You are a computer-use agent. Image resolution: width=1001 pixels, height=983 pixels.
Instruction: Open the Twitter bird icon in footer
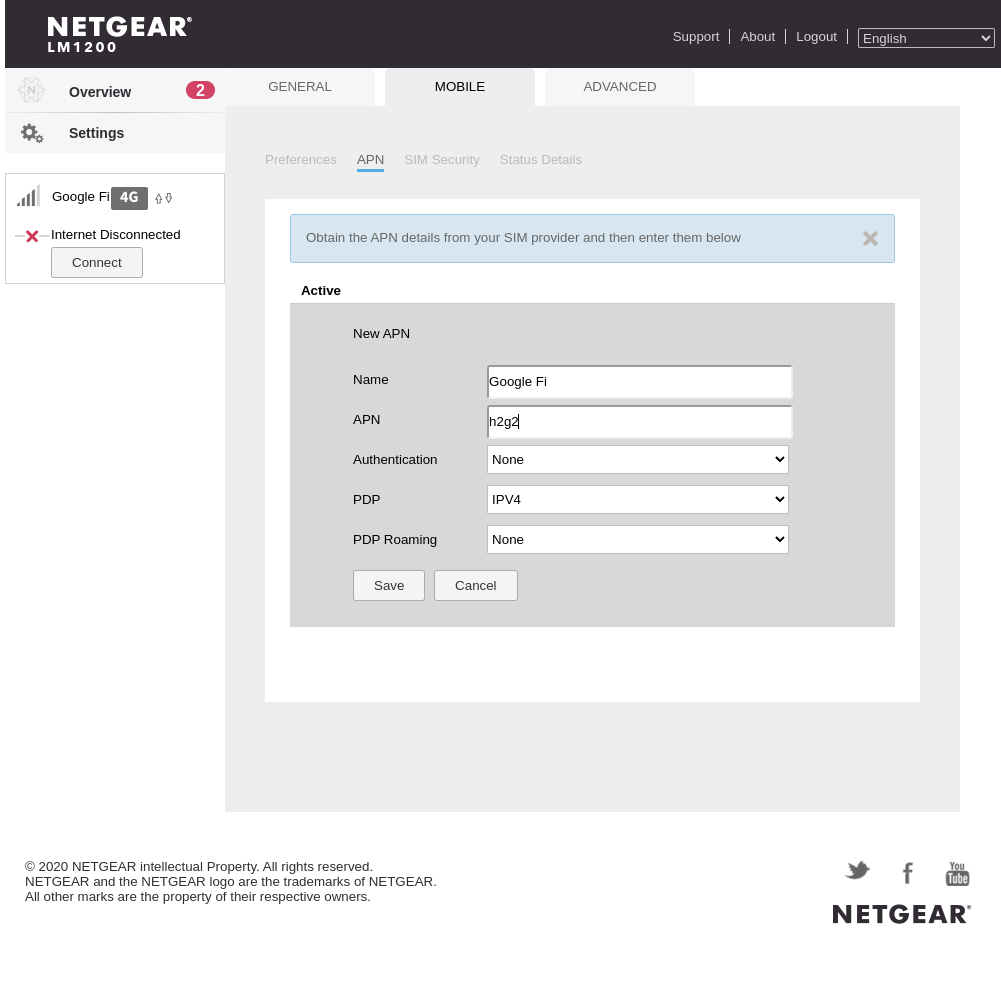tap(857, 871)
